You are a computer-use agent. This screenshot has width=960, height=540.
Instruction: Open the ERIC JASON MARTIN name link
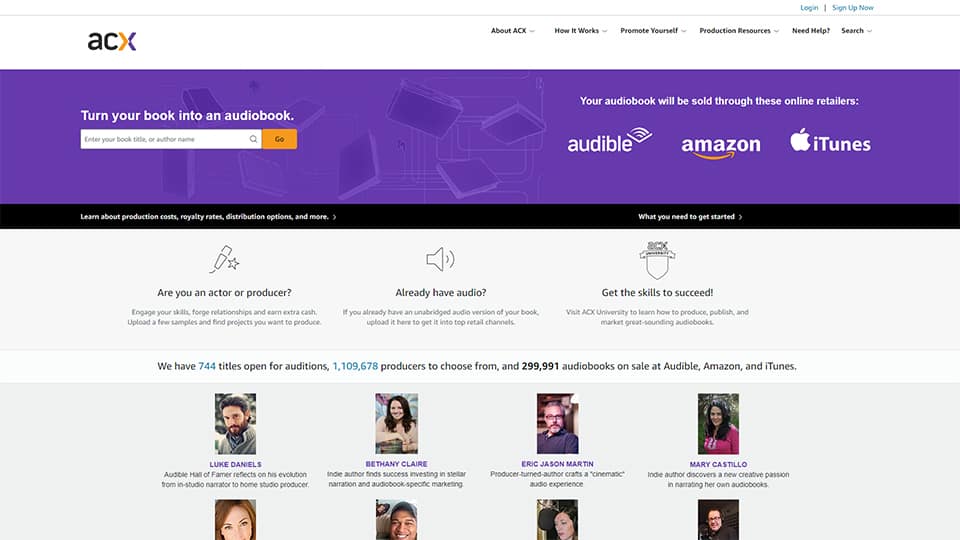coord(557,464)
